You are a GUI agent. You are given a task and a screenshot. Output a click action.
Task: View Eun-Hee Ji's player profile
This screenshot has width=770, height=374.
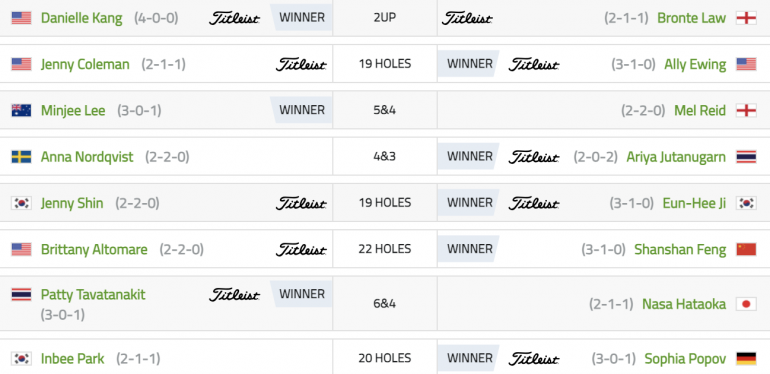point(694,203)
